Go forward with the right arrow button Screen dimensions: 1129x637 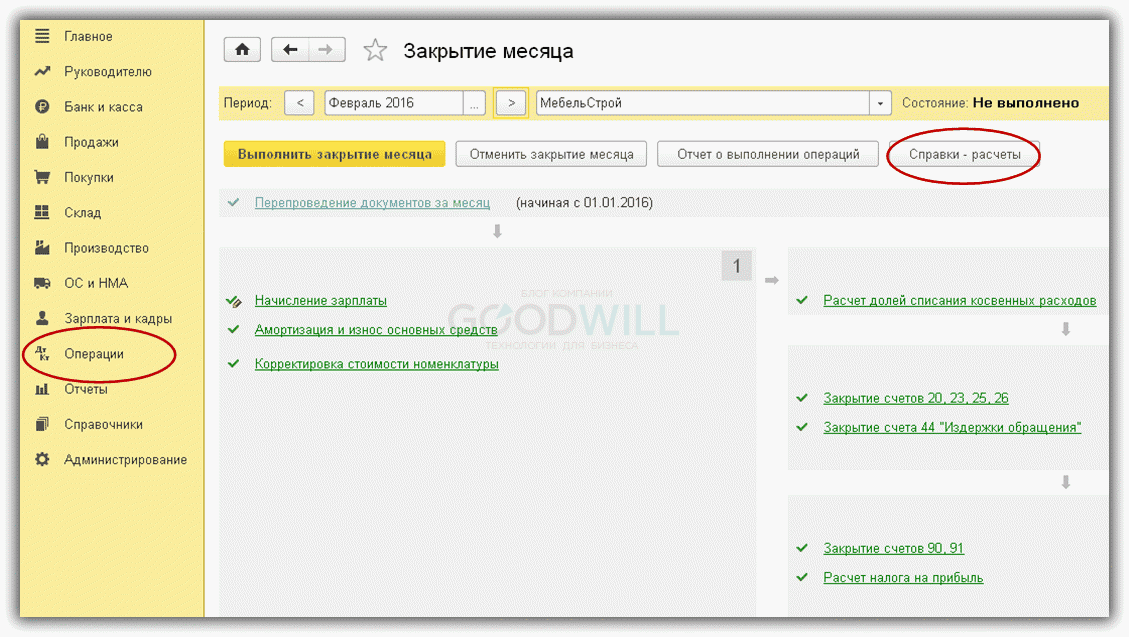pos(326,50)
